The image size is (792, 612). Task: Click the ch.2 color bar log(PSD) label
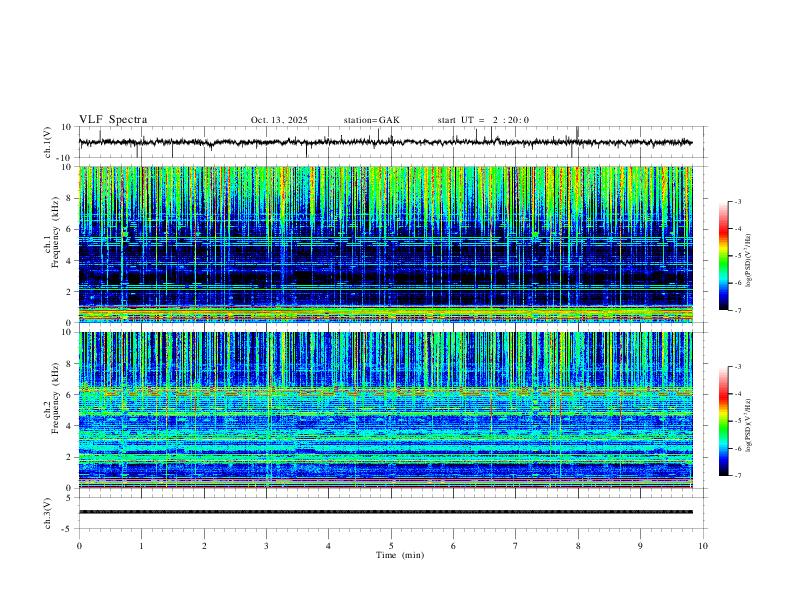pos(749,425)
